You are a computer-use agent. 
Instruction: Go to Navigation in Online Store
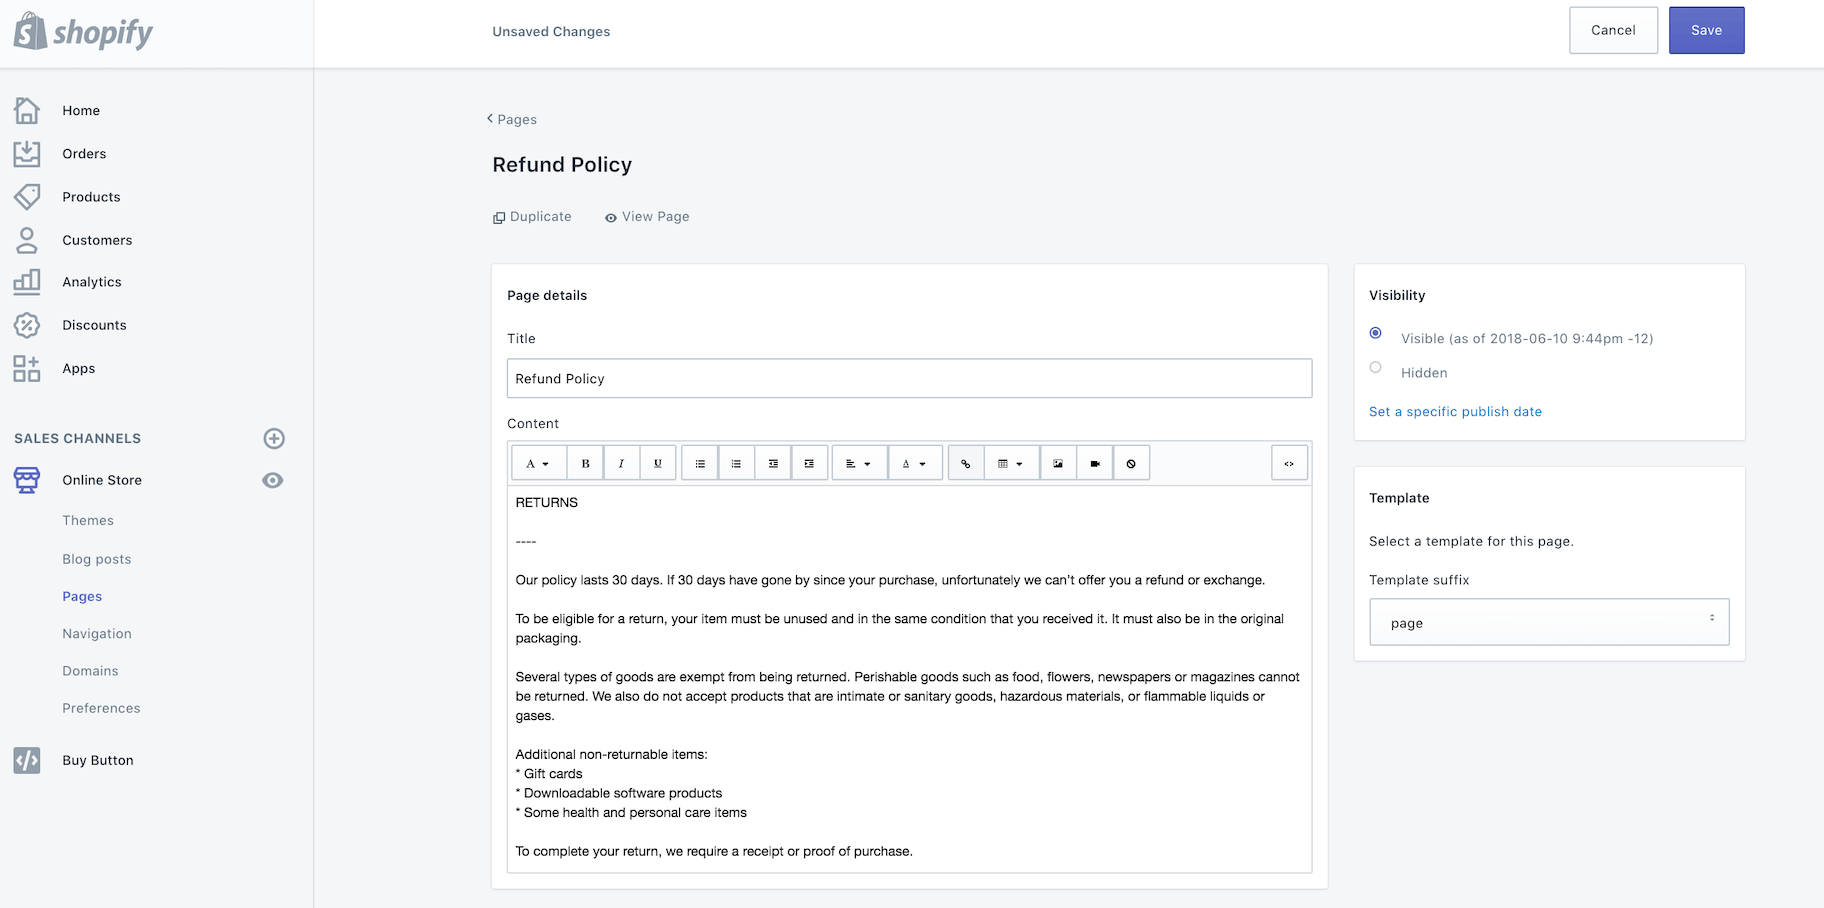(97, 634)
